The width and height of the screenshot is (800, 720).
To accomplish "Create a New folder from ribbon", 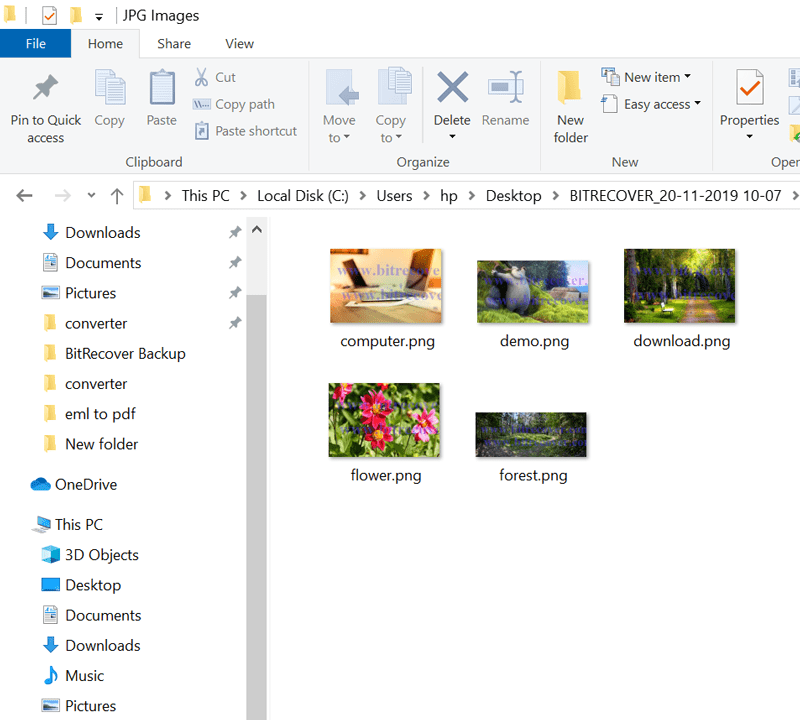I will pyautogui.click(x=570, y=106).
